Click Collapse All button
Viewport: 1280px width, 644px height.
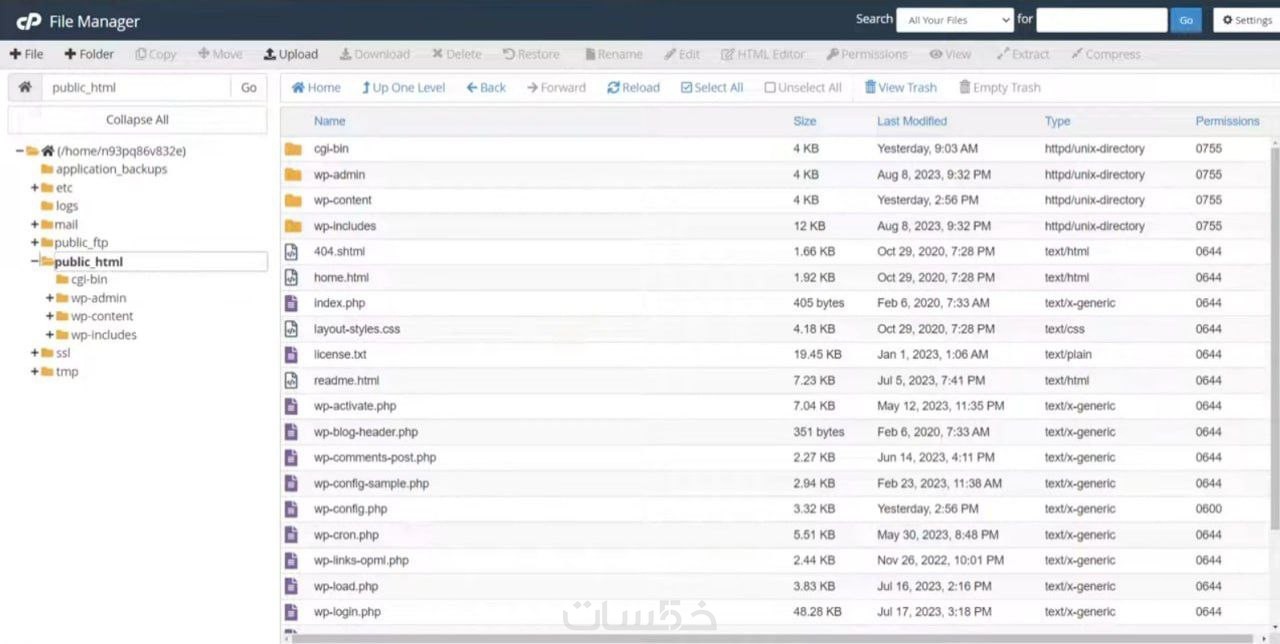(x=137, y=120)
